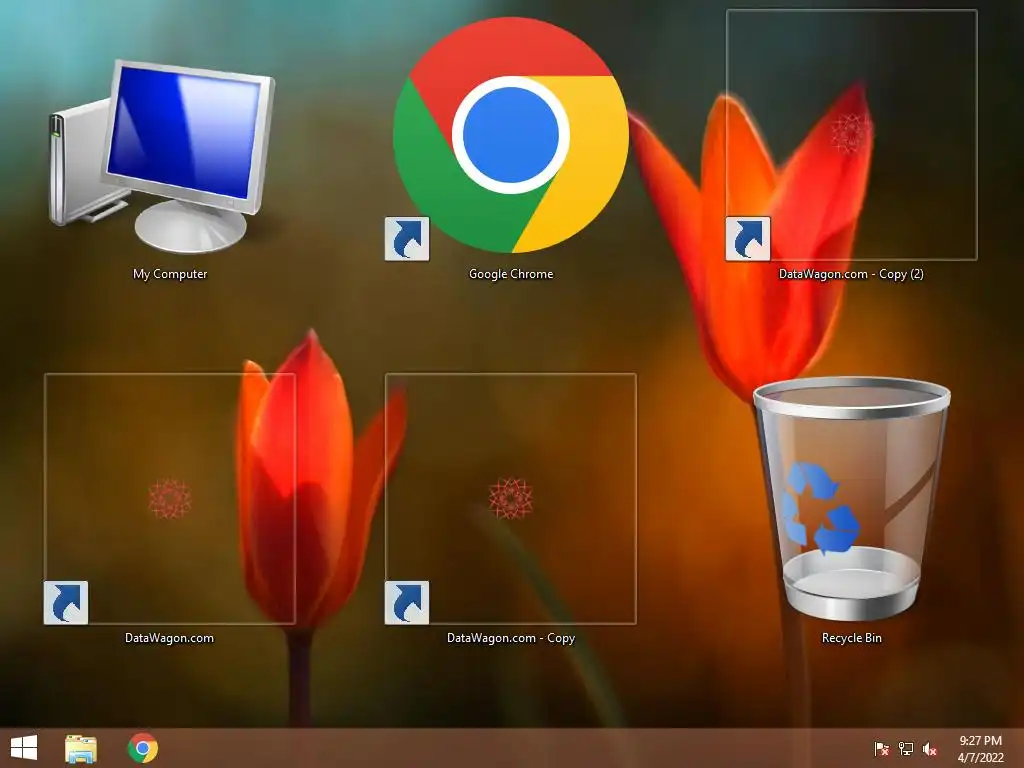Click the "4/7/2022" date in the taskbar

pos(980,758)
